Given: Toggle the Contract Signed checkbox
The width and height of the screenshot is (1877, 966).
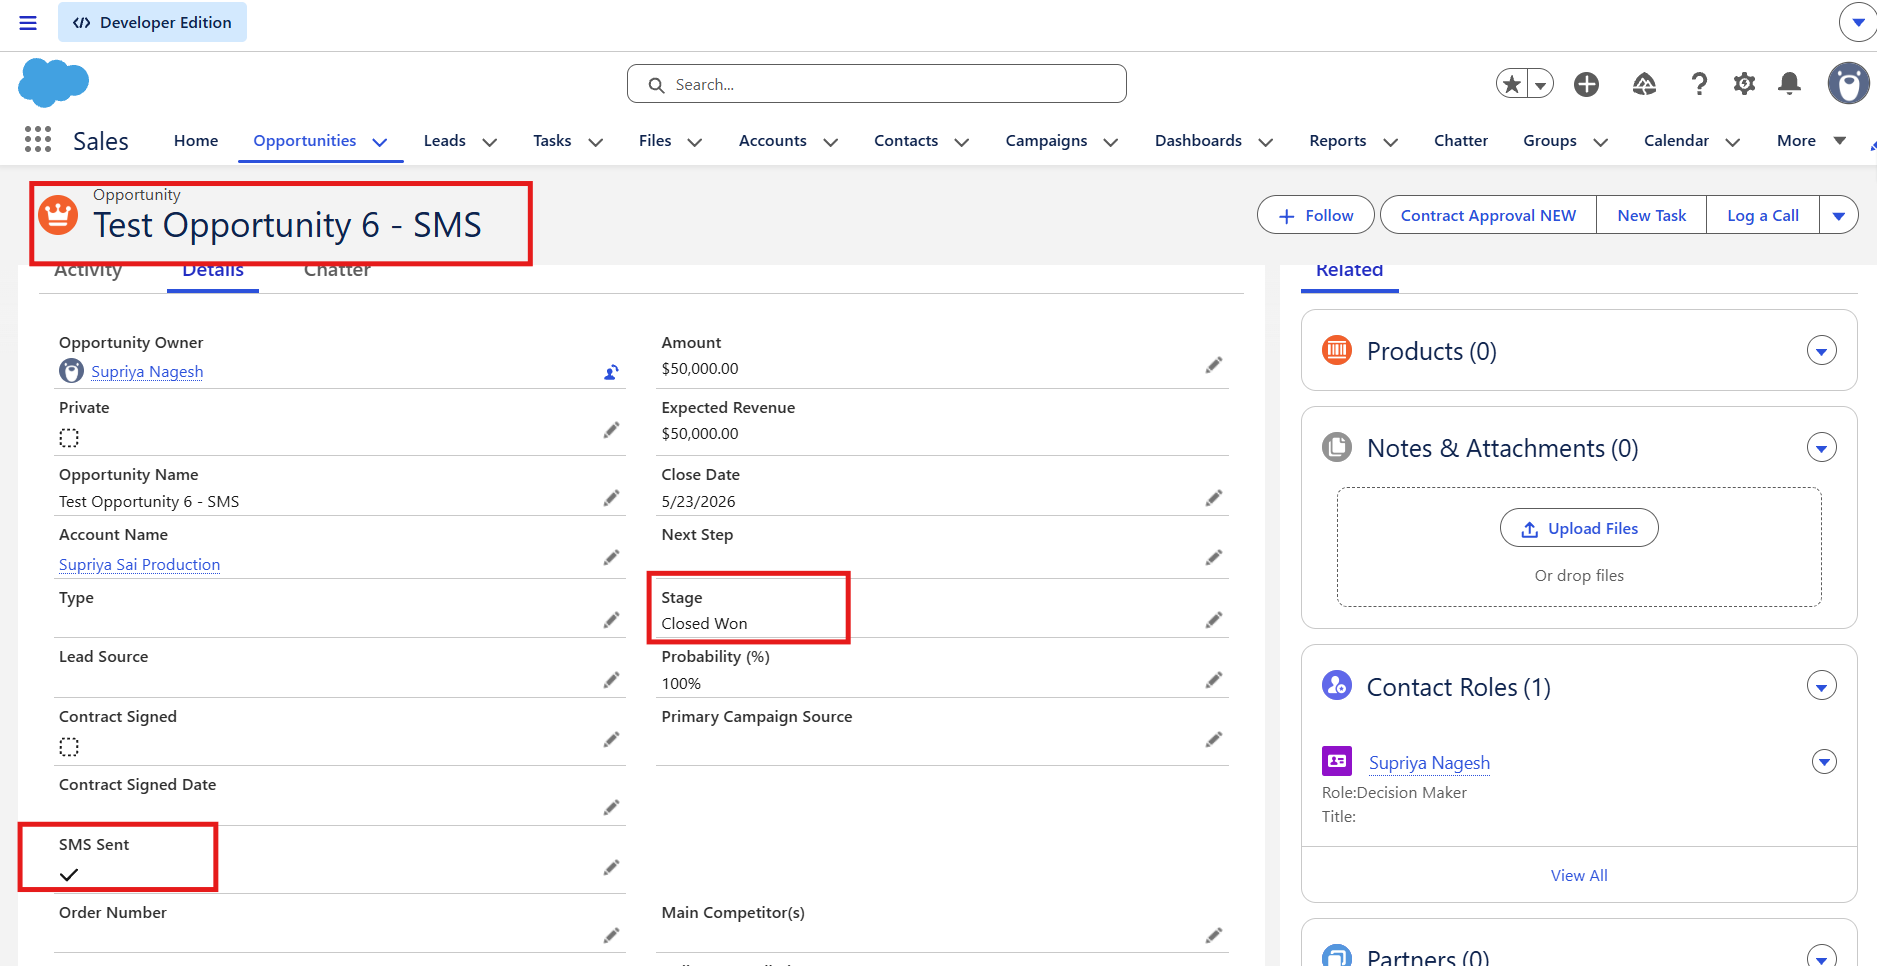Looking at the screenshot, I should (69, 747).
